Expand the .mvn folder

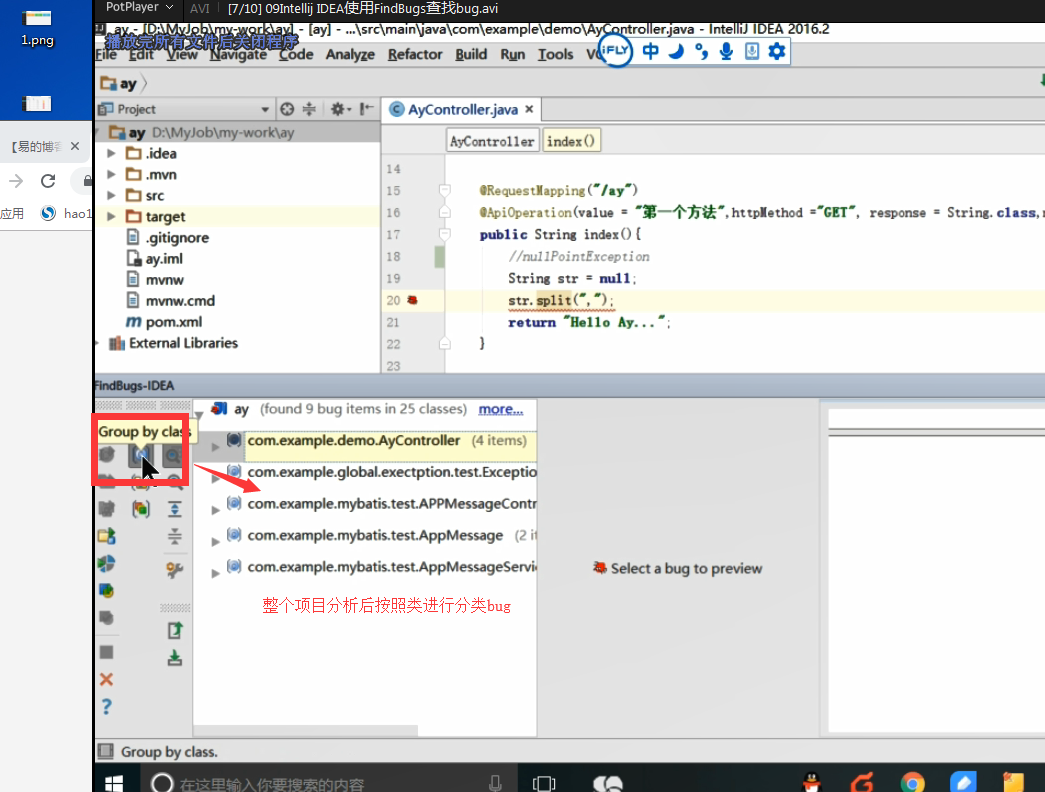111,174
